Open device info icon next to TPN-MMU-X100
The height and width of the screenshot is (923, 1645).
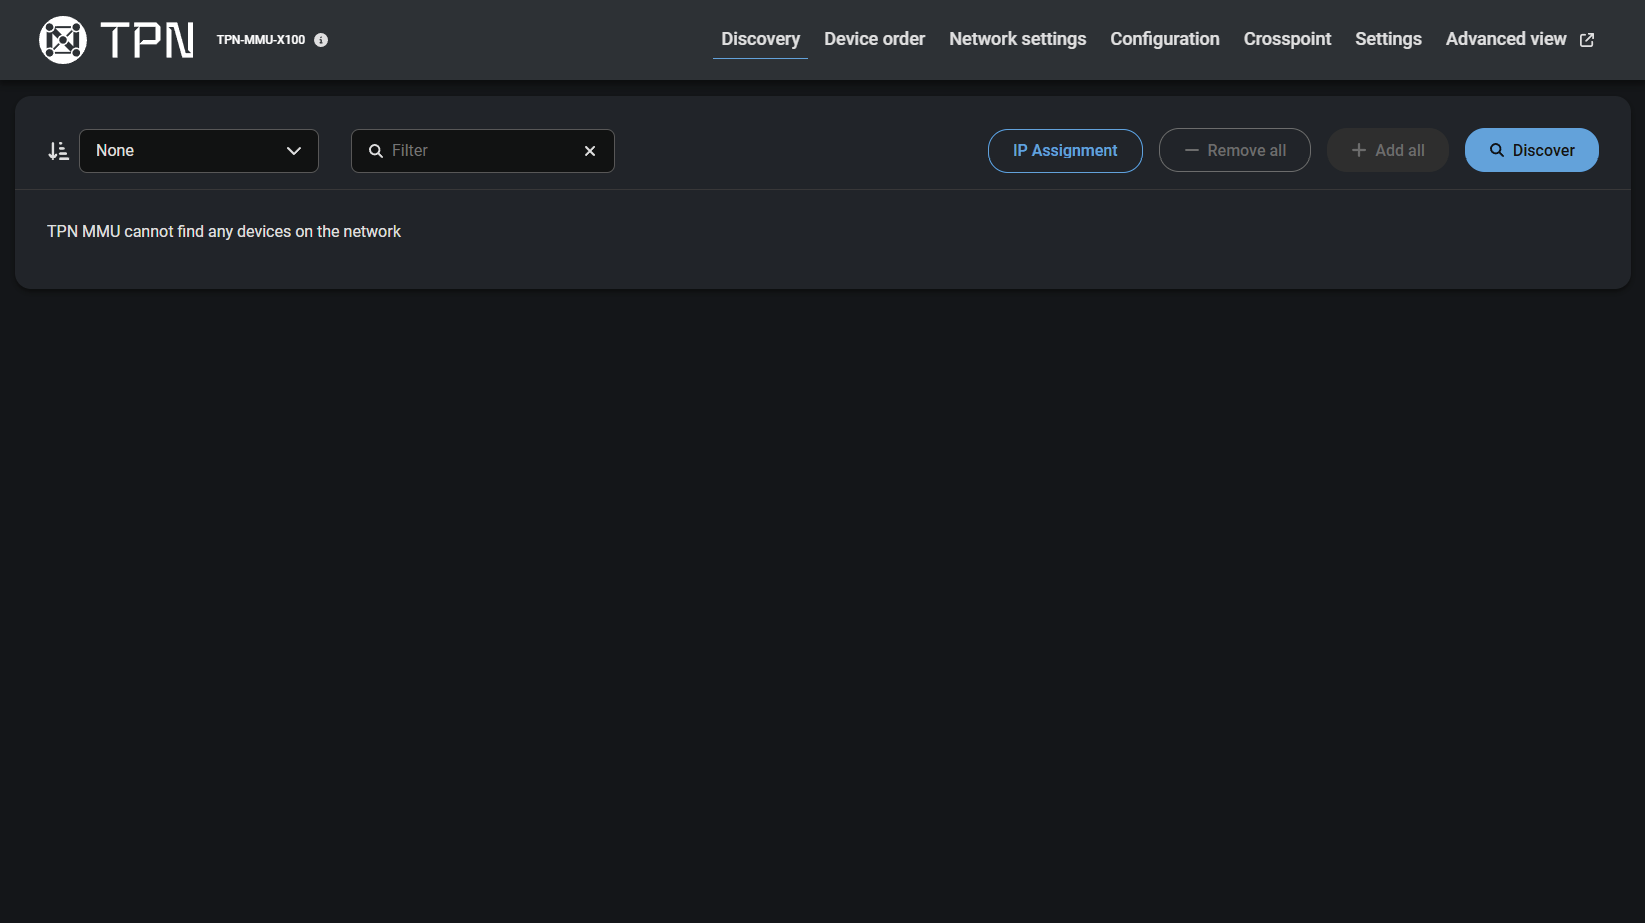pyautogui.click(x=321, y=40)
